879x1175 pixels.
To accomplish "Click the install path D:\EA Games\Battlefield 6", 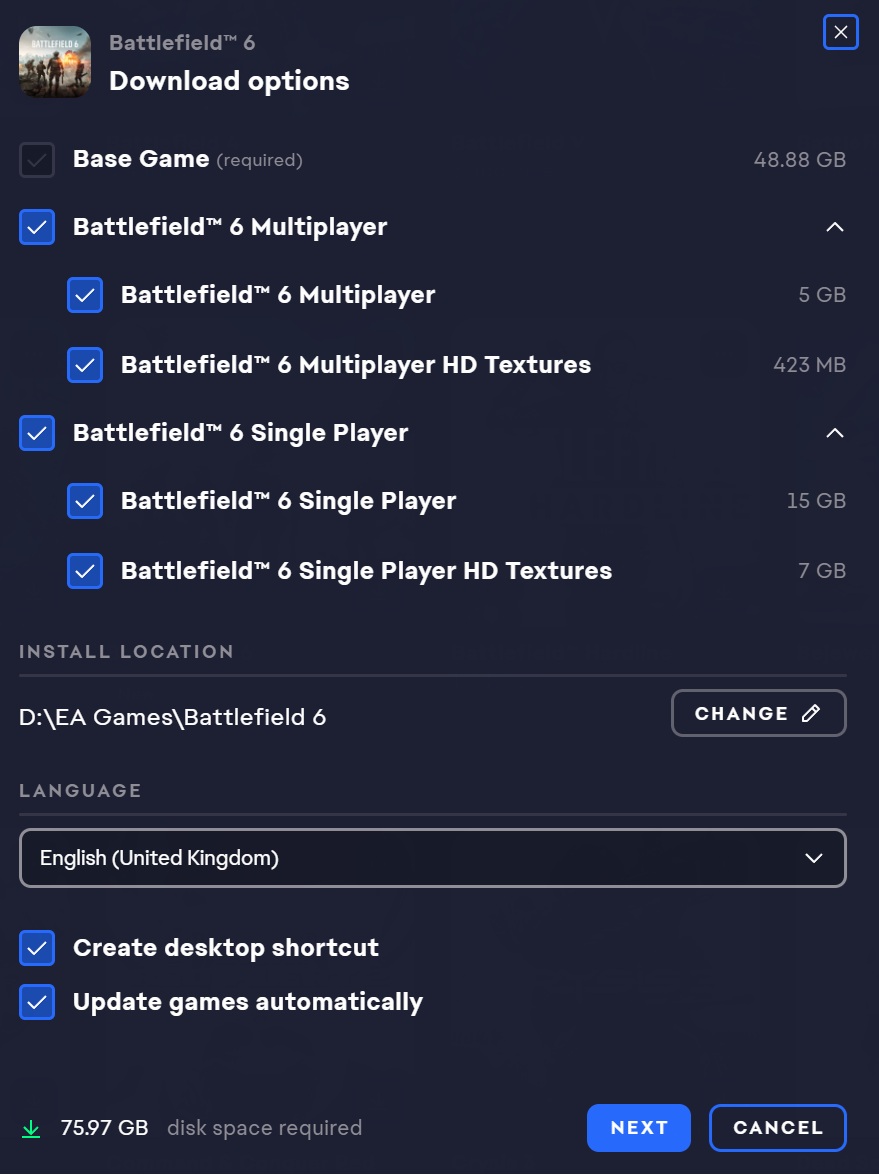I will (x=173, y=717).
